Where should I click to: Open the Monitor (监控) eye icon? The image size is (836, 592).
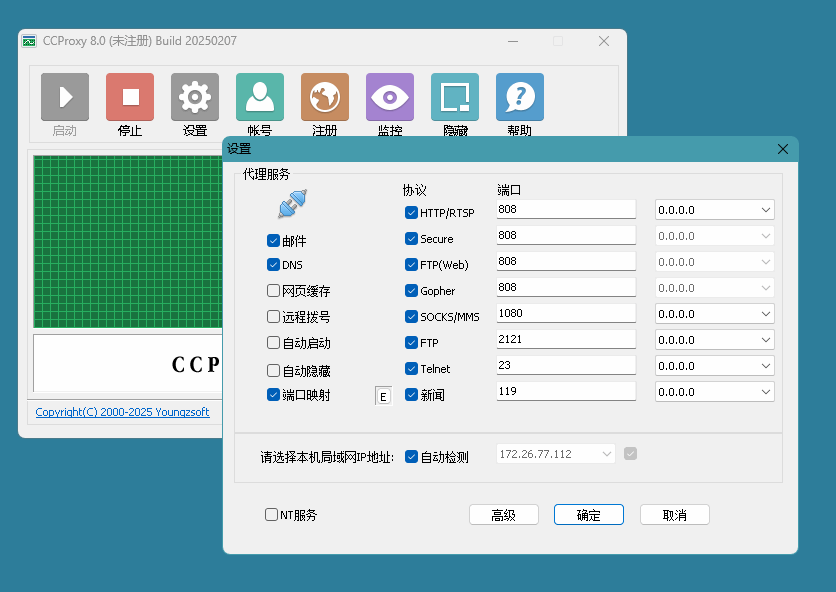(x=390, y=97)
